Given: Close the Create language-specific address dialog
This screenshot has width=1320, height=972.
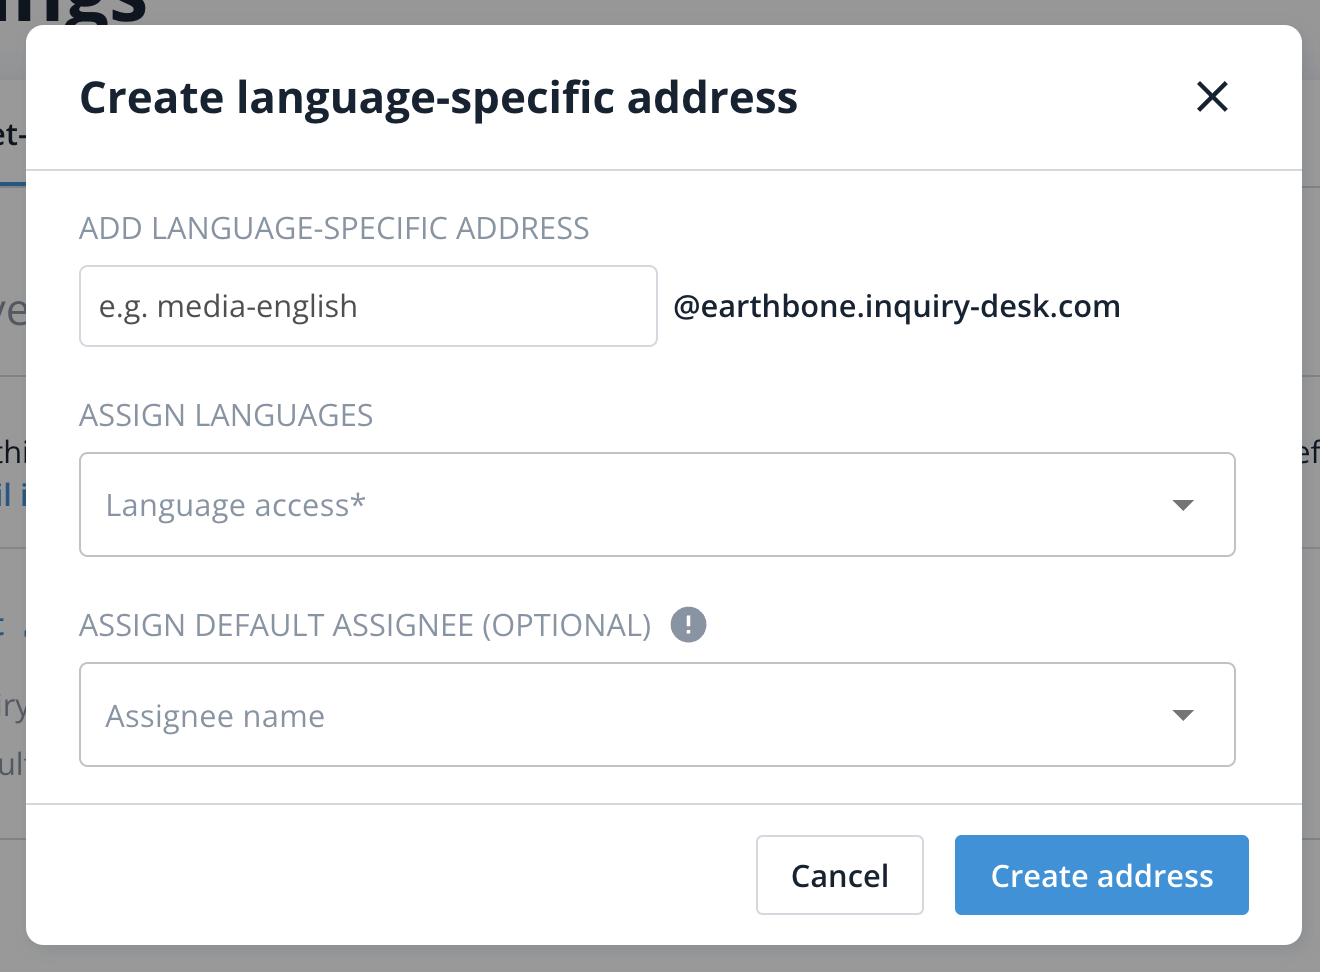Looking at the screenshot, I should (x=1212, y=97).
